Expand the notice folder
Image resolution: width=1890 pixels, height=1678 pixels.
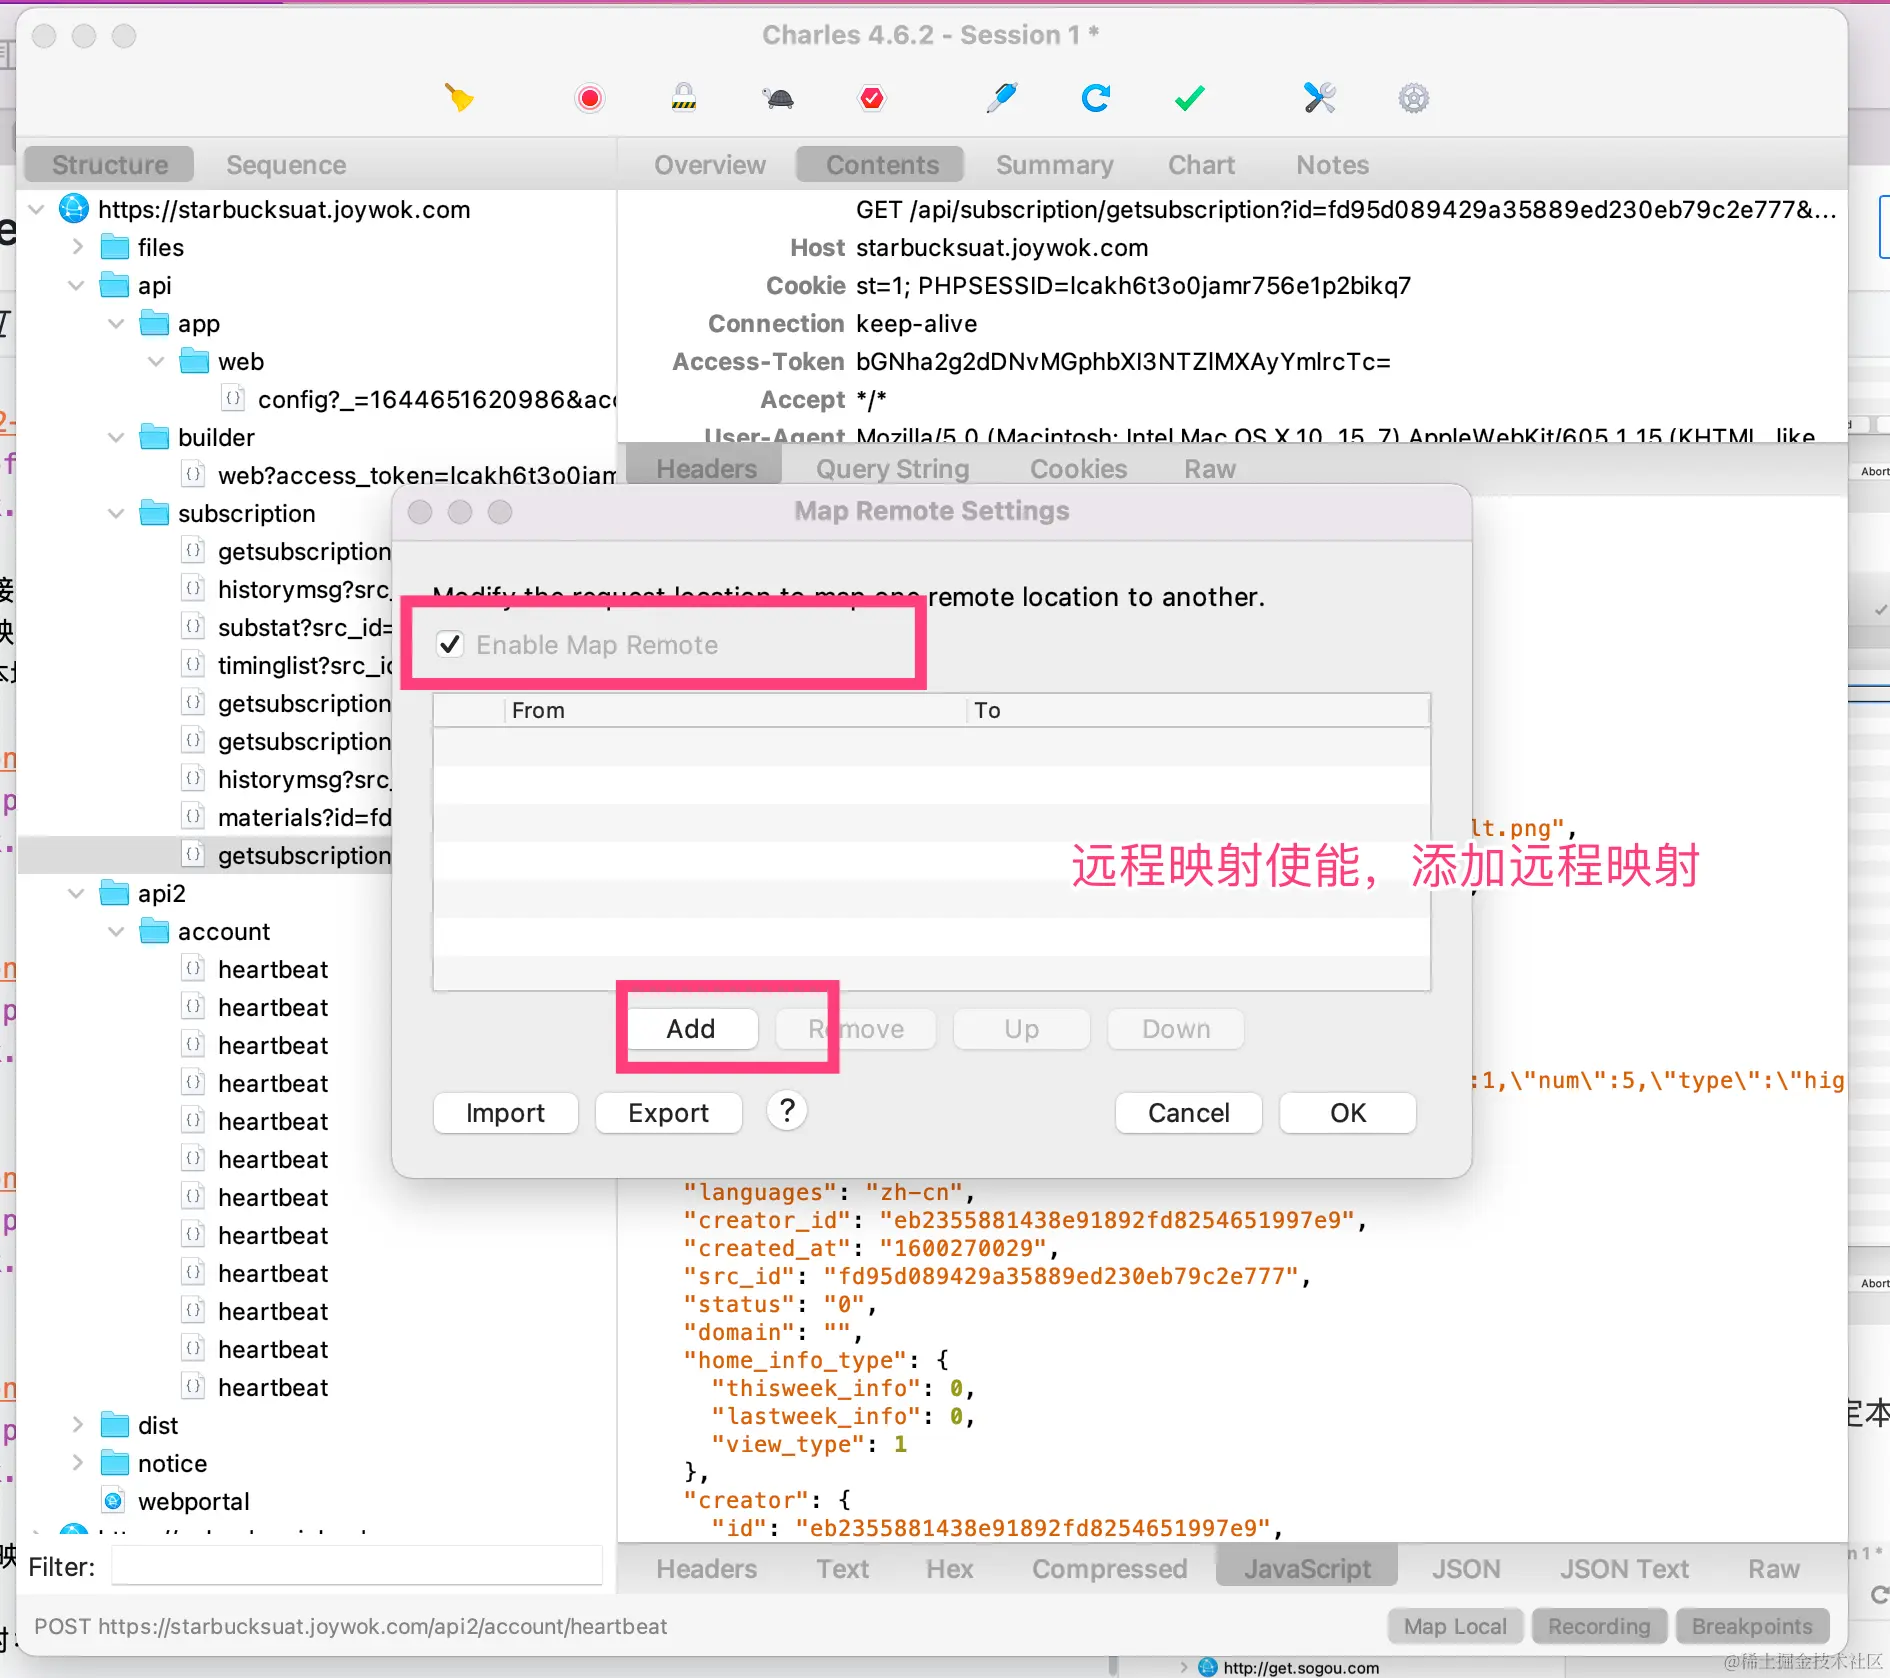click(77, 1463)
